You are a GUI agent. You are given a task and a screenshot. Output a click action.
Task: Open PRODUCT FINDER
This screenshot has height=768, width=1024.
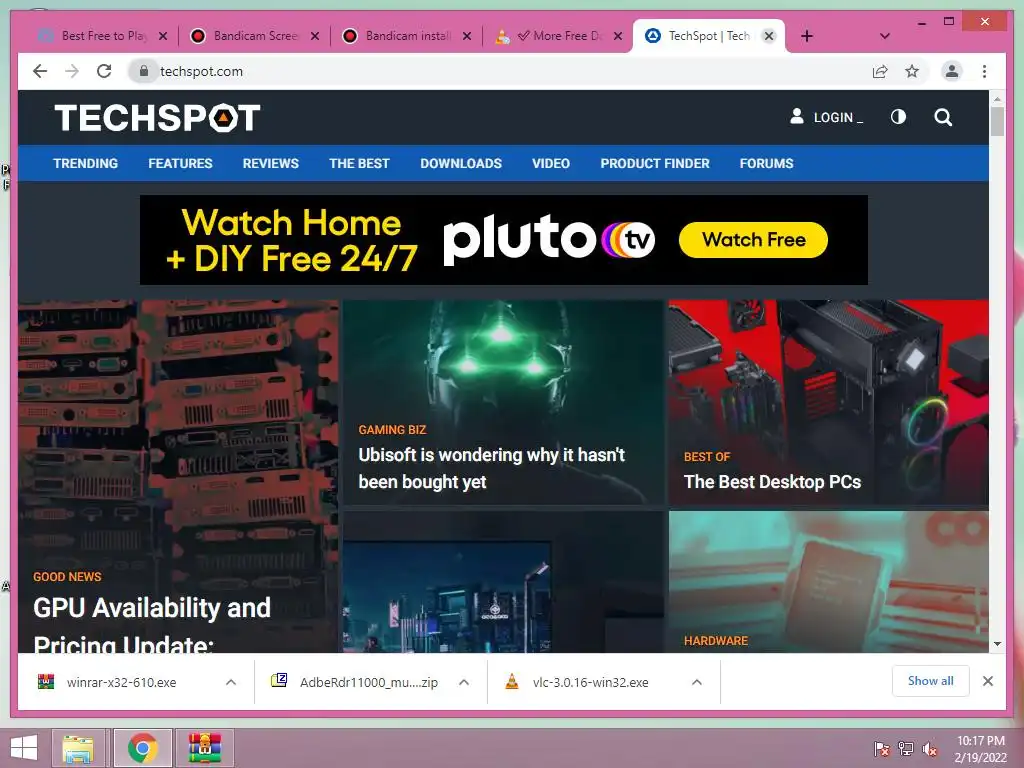coord(655,163)
